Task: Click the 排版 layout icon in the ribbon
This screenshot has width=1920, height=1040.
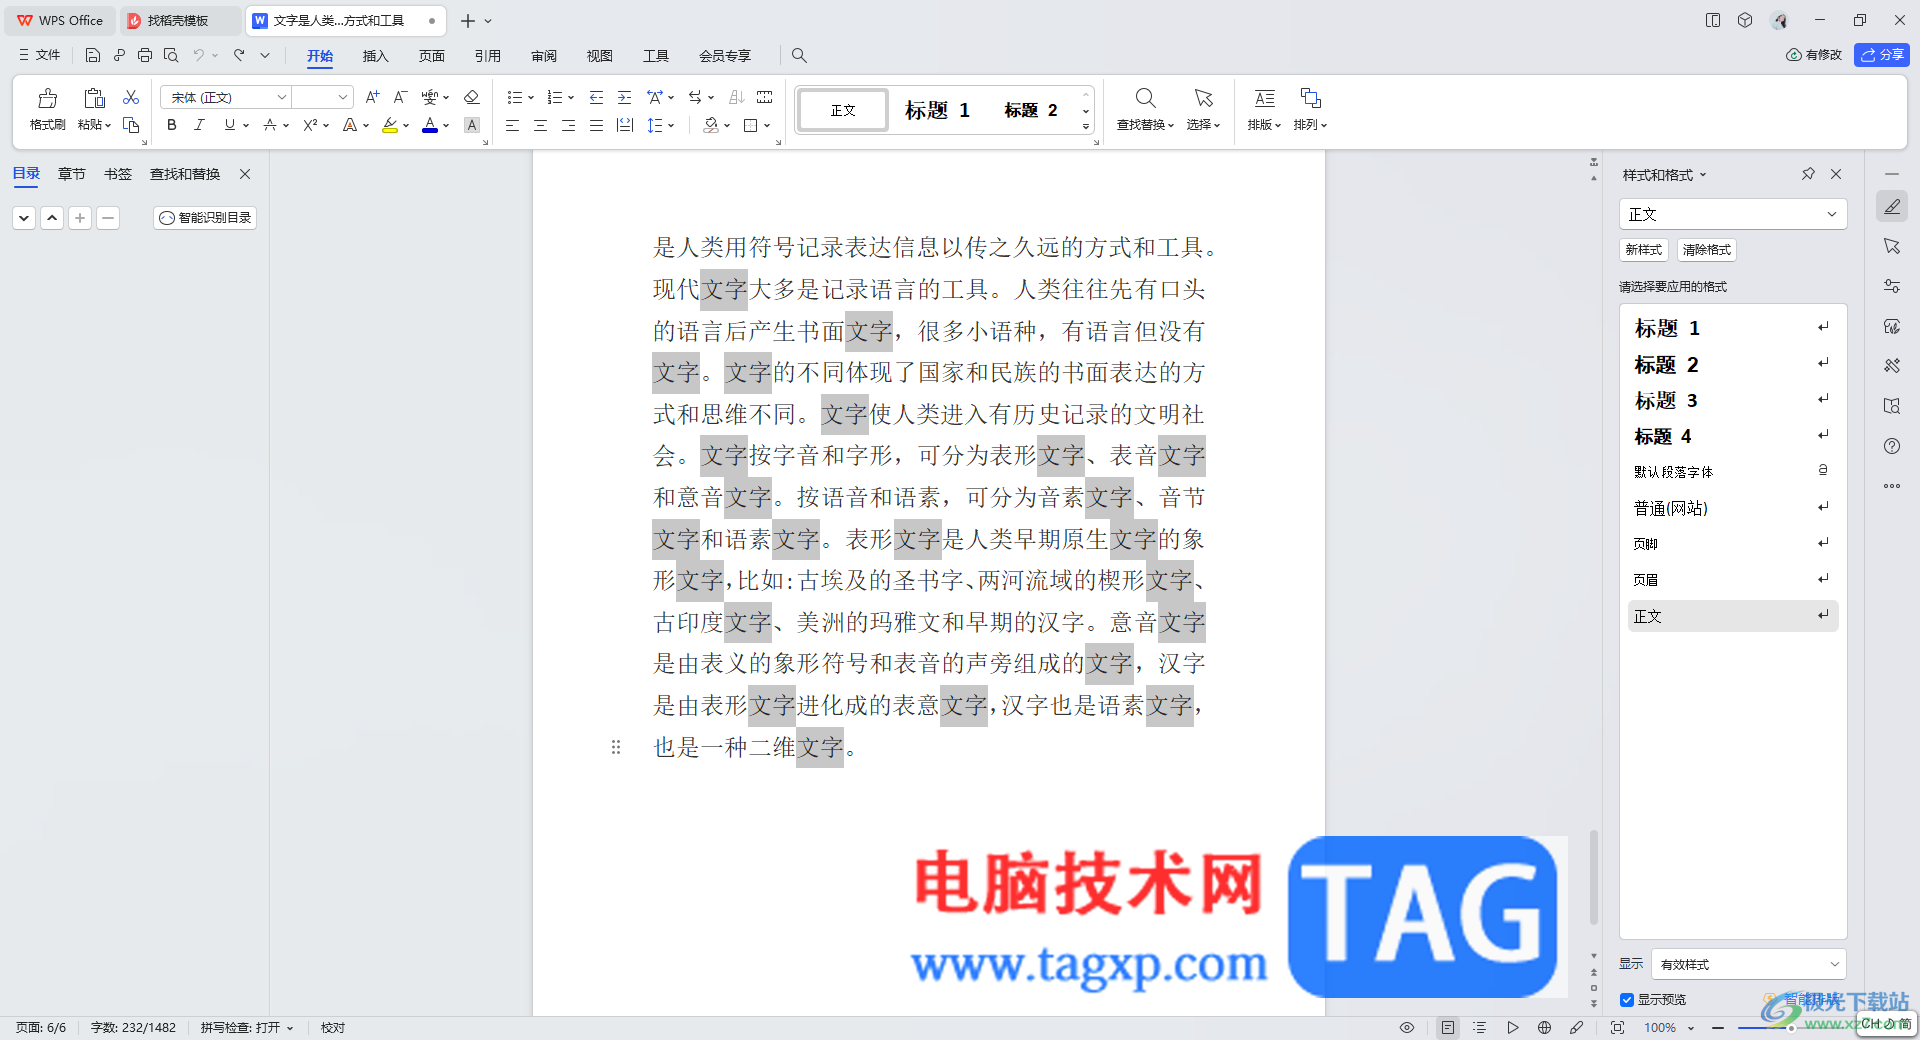Action: click(x=1264, y=98)
